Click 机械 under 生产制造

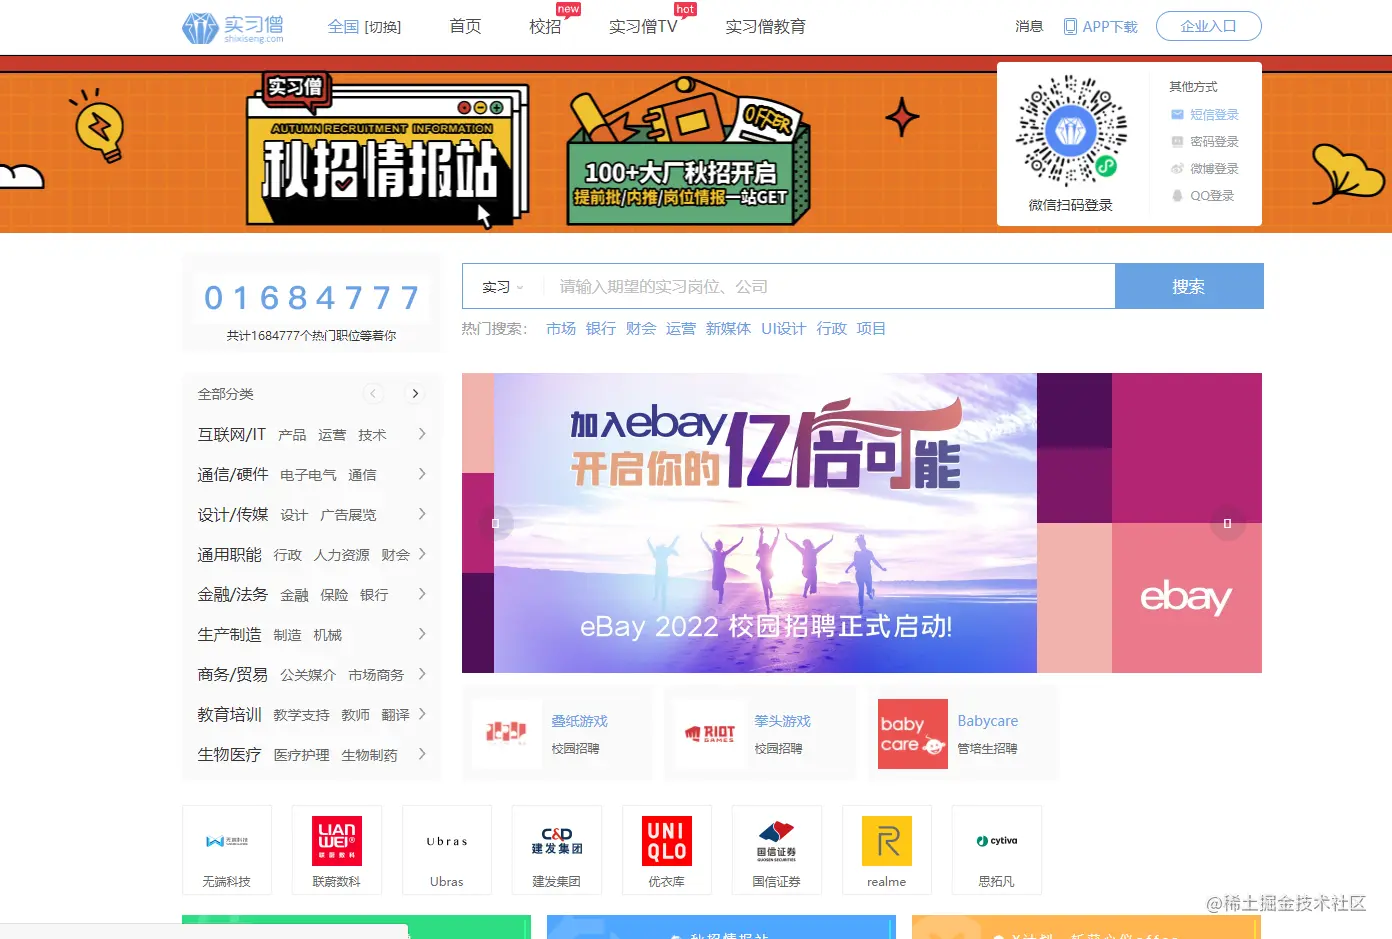click(327, 635)
